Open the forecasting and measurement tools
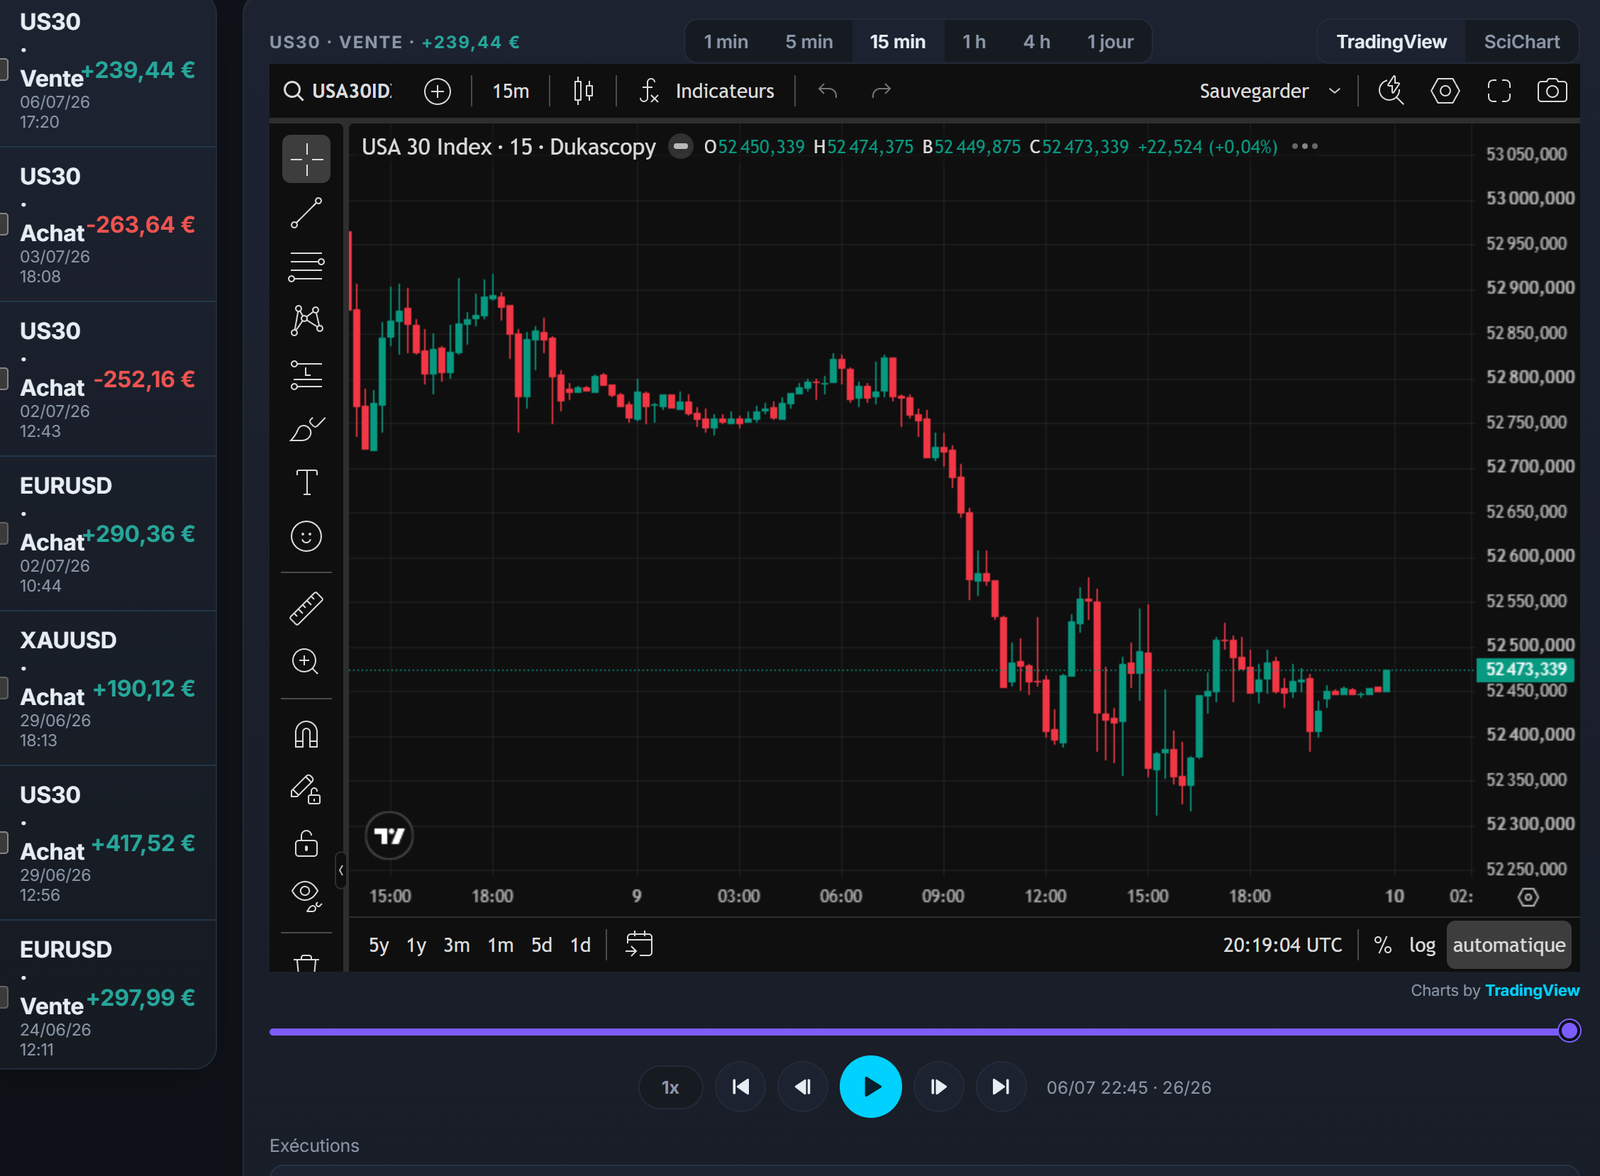Image resolution: width=1600 pixels, height=1176 pixels. (306, 375)
